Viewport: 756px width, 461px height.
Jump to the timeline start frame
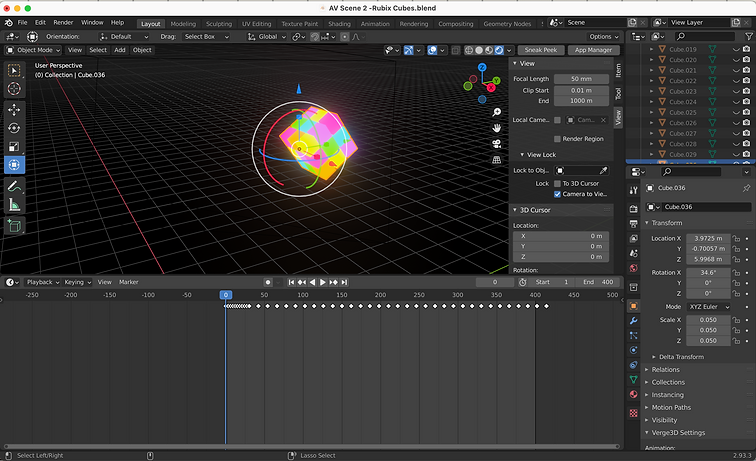291,283
